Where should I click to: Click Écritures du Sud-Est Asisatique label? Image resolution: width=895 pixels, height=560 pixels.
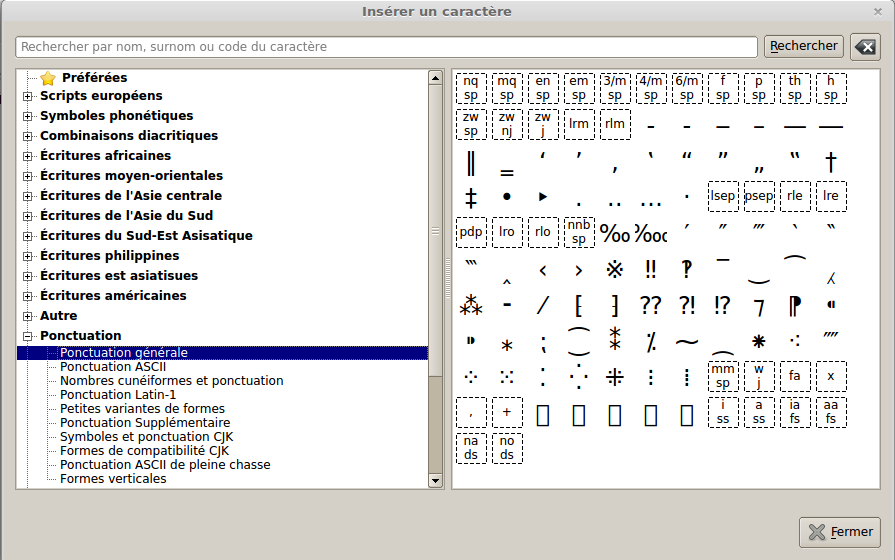146,236
